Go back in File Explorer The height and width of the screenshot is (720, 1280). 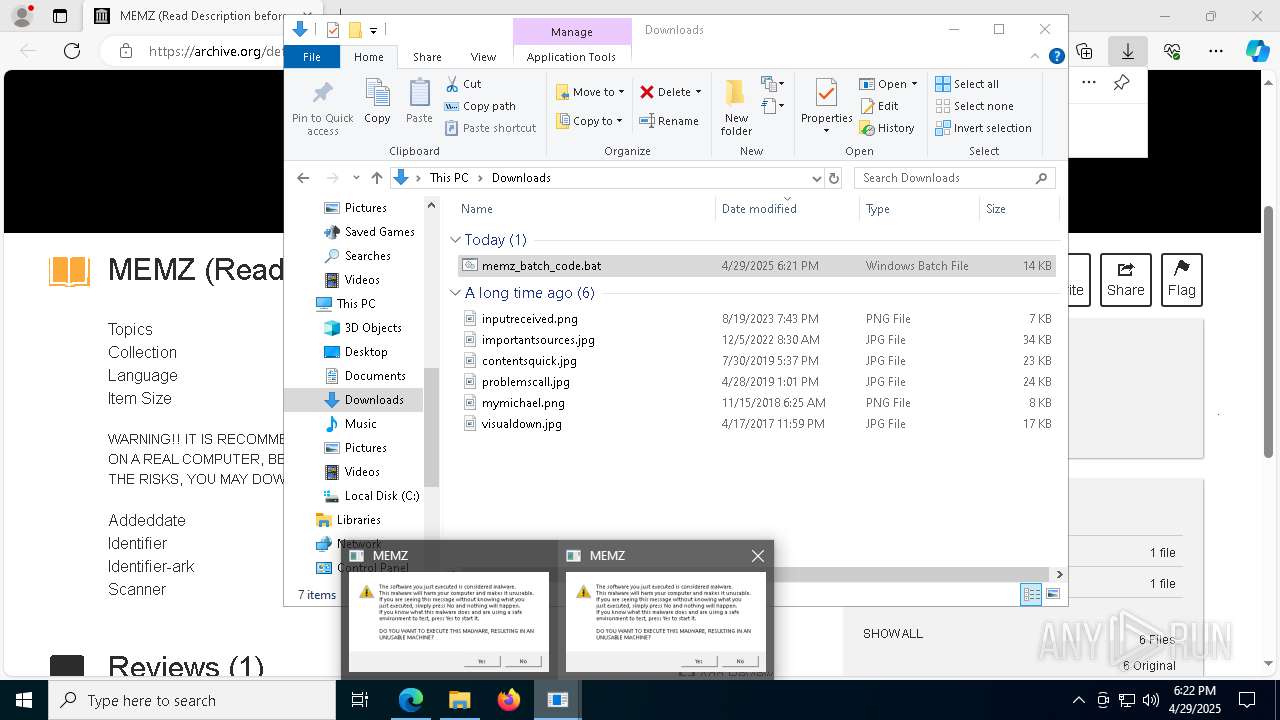click(x=303, y=178)
